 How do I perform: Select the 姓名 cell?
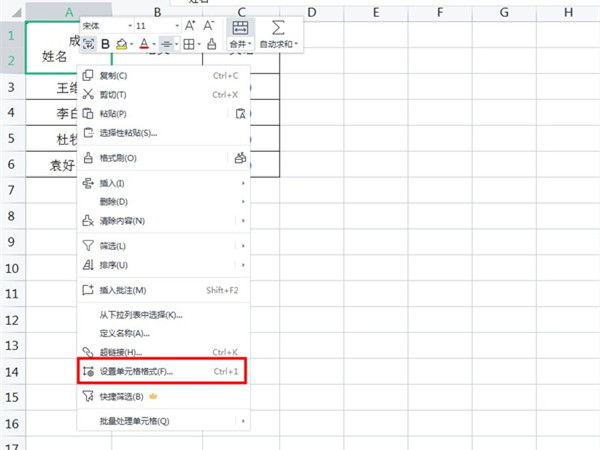[54, 56]
